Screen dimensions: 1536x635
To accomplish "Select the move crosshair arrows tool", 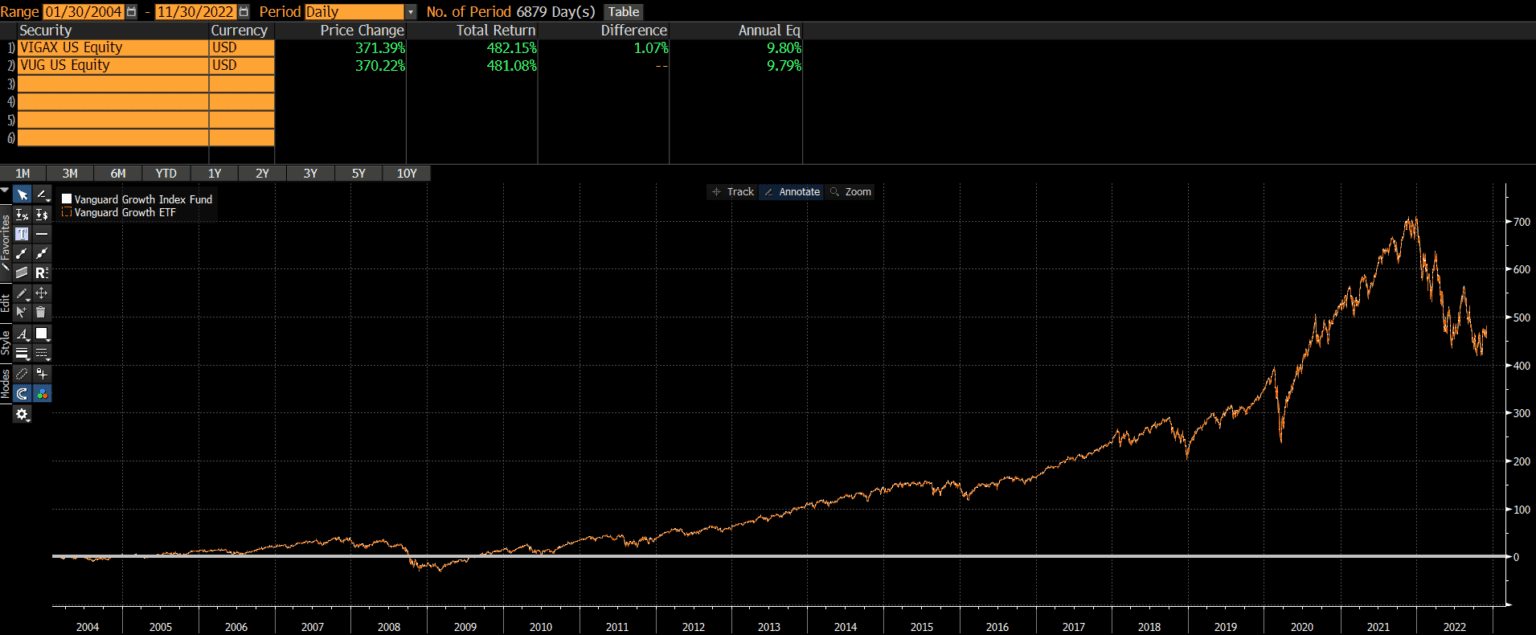I will (42, 293).
